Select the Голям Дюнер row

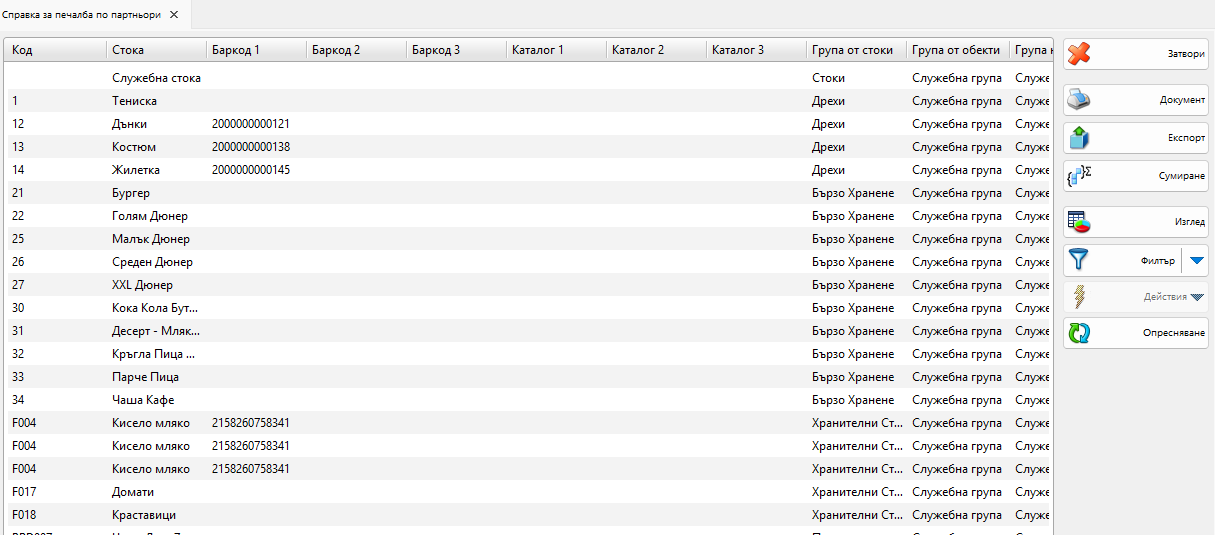[150, 216]
